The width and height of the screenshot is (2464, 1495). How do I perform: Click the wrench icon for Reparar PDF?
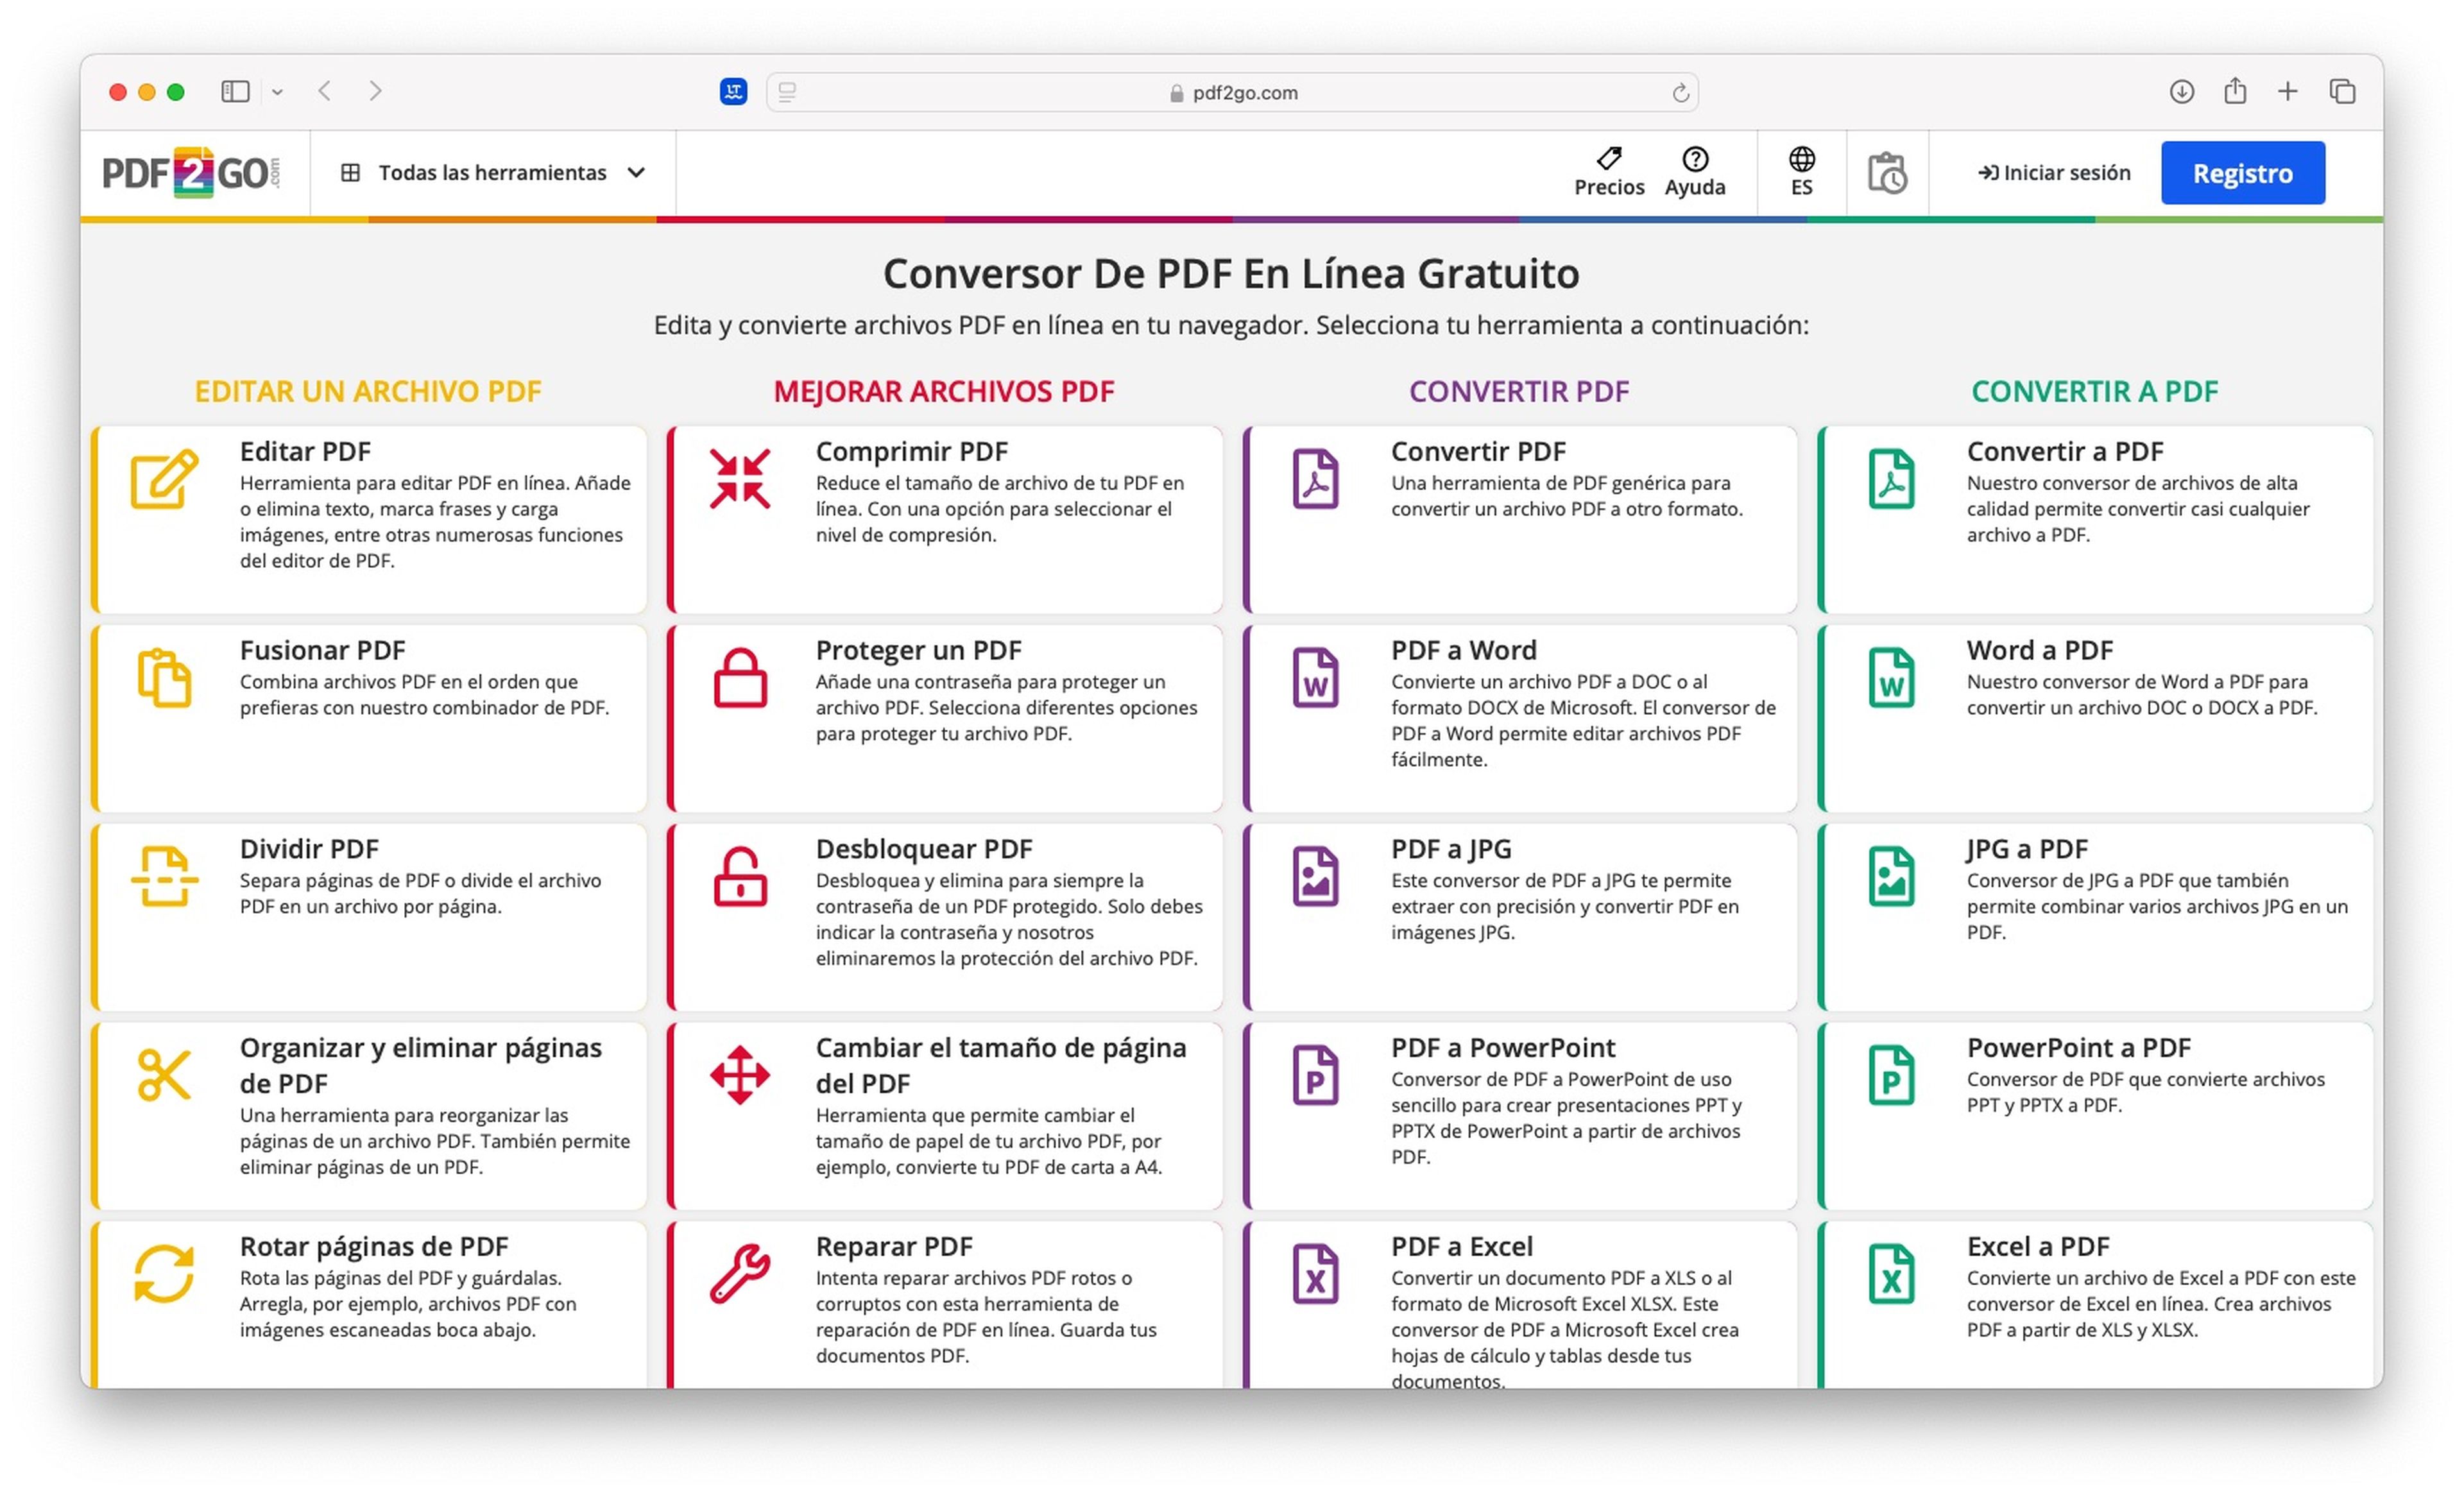(740, 1274)
